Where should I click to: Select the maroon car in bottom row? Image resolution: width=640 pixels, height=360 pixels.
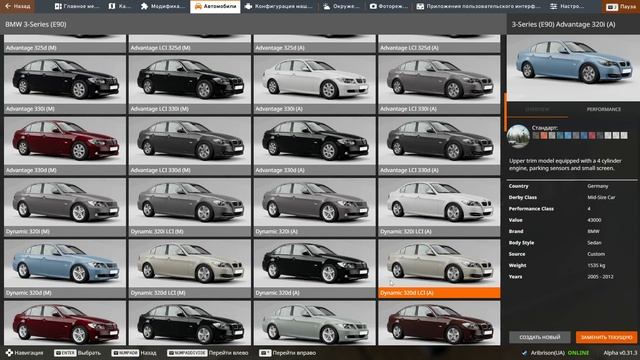coord(439,323)
